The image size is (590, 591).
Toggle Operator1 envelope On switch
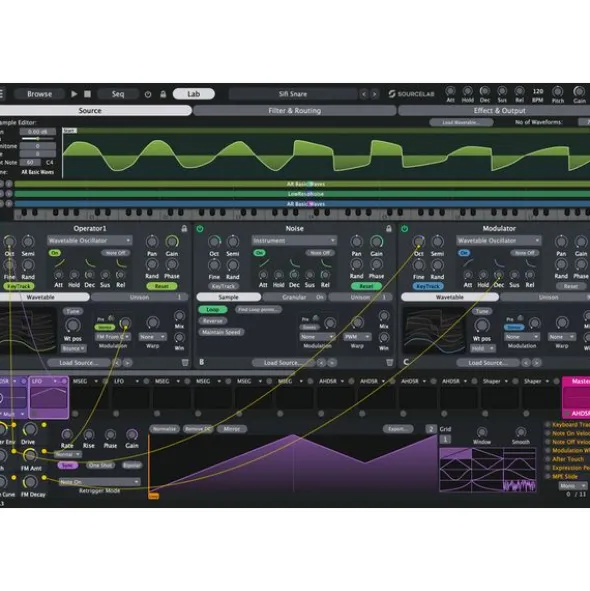[x=55, y=253]
